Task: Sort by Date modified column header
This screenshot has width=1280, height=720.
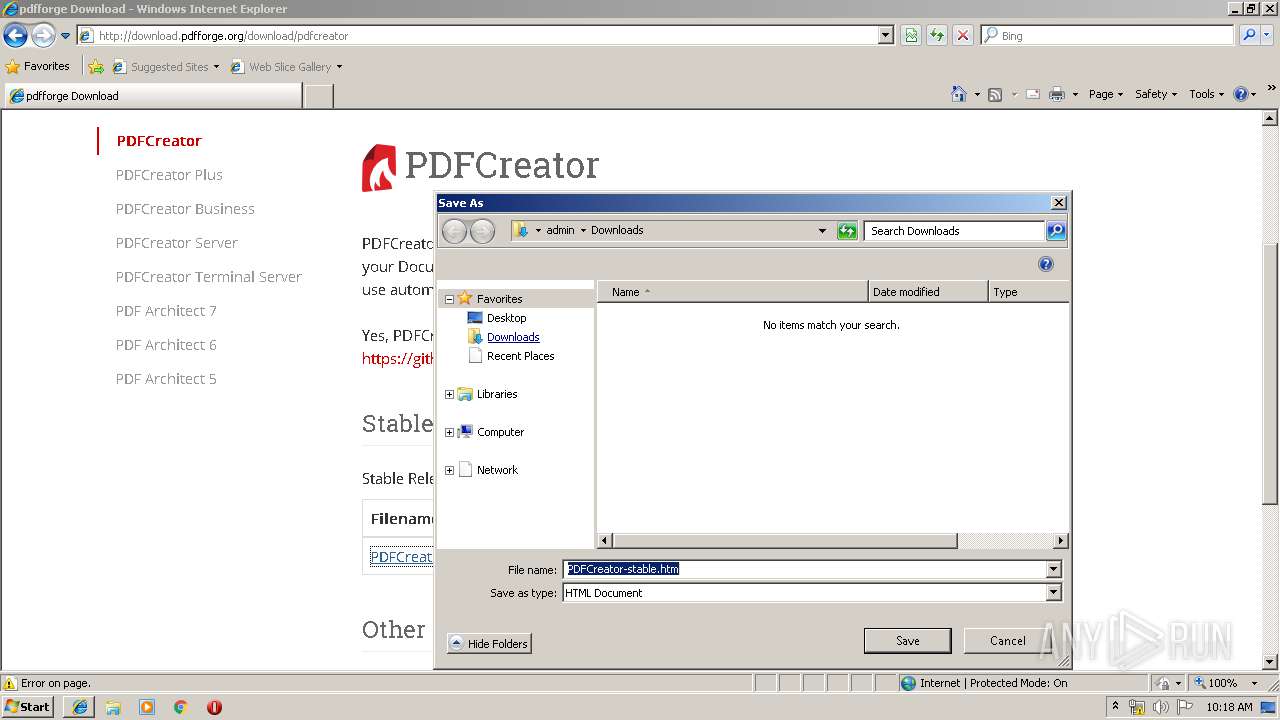Action: click(x=928, y=292)
